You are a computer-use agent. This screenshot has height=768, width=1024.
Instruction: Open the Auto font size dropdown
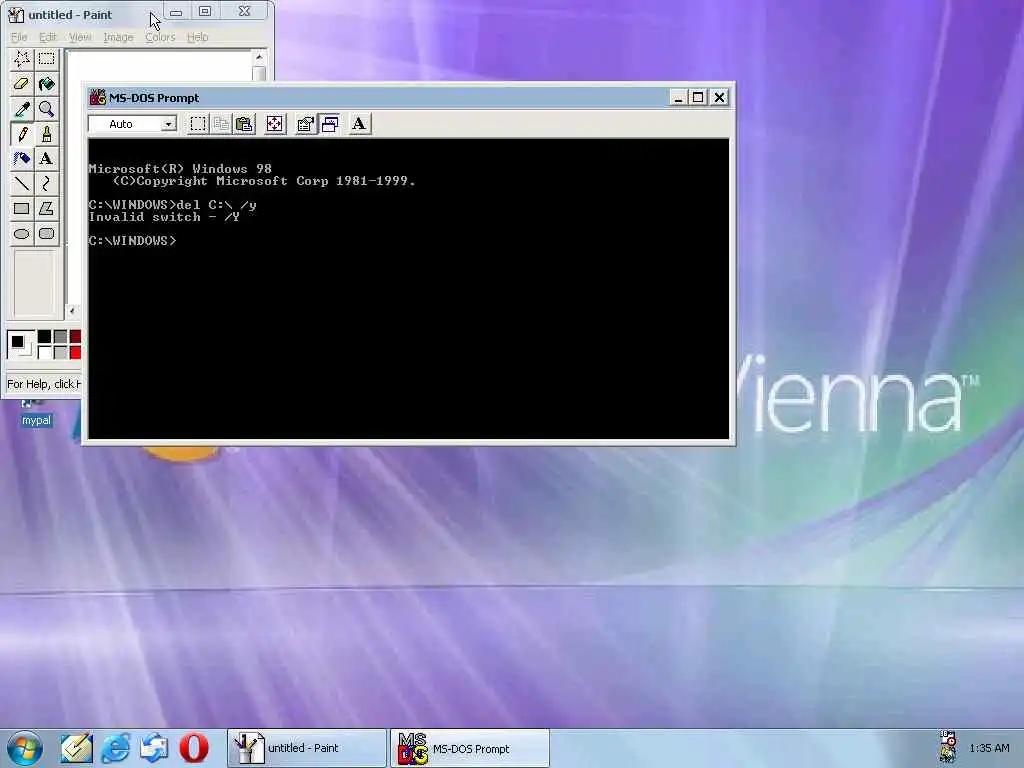coord(168,124)
